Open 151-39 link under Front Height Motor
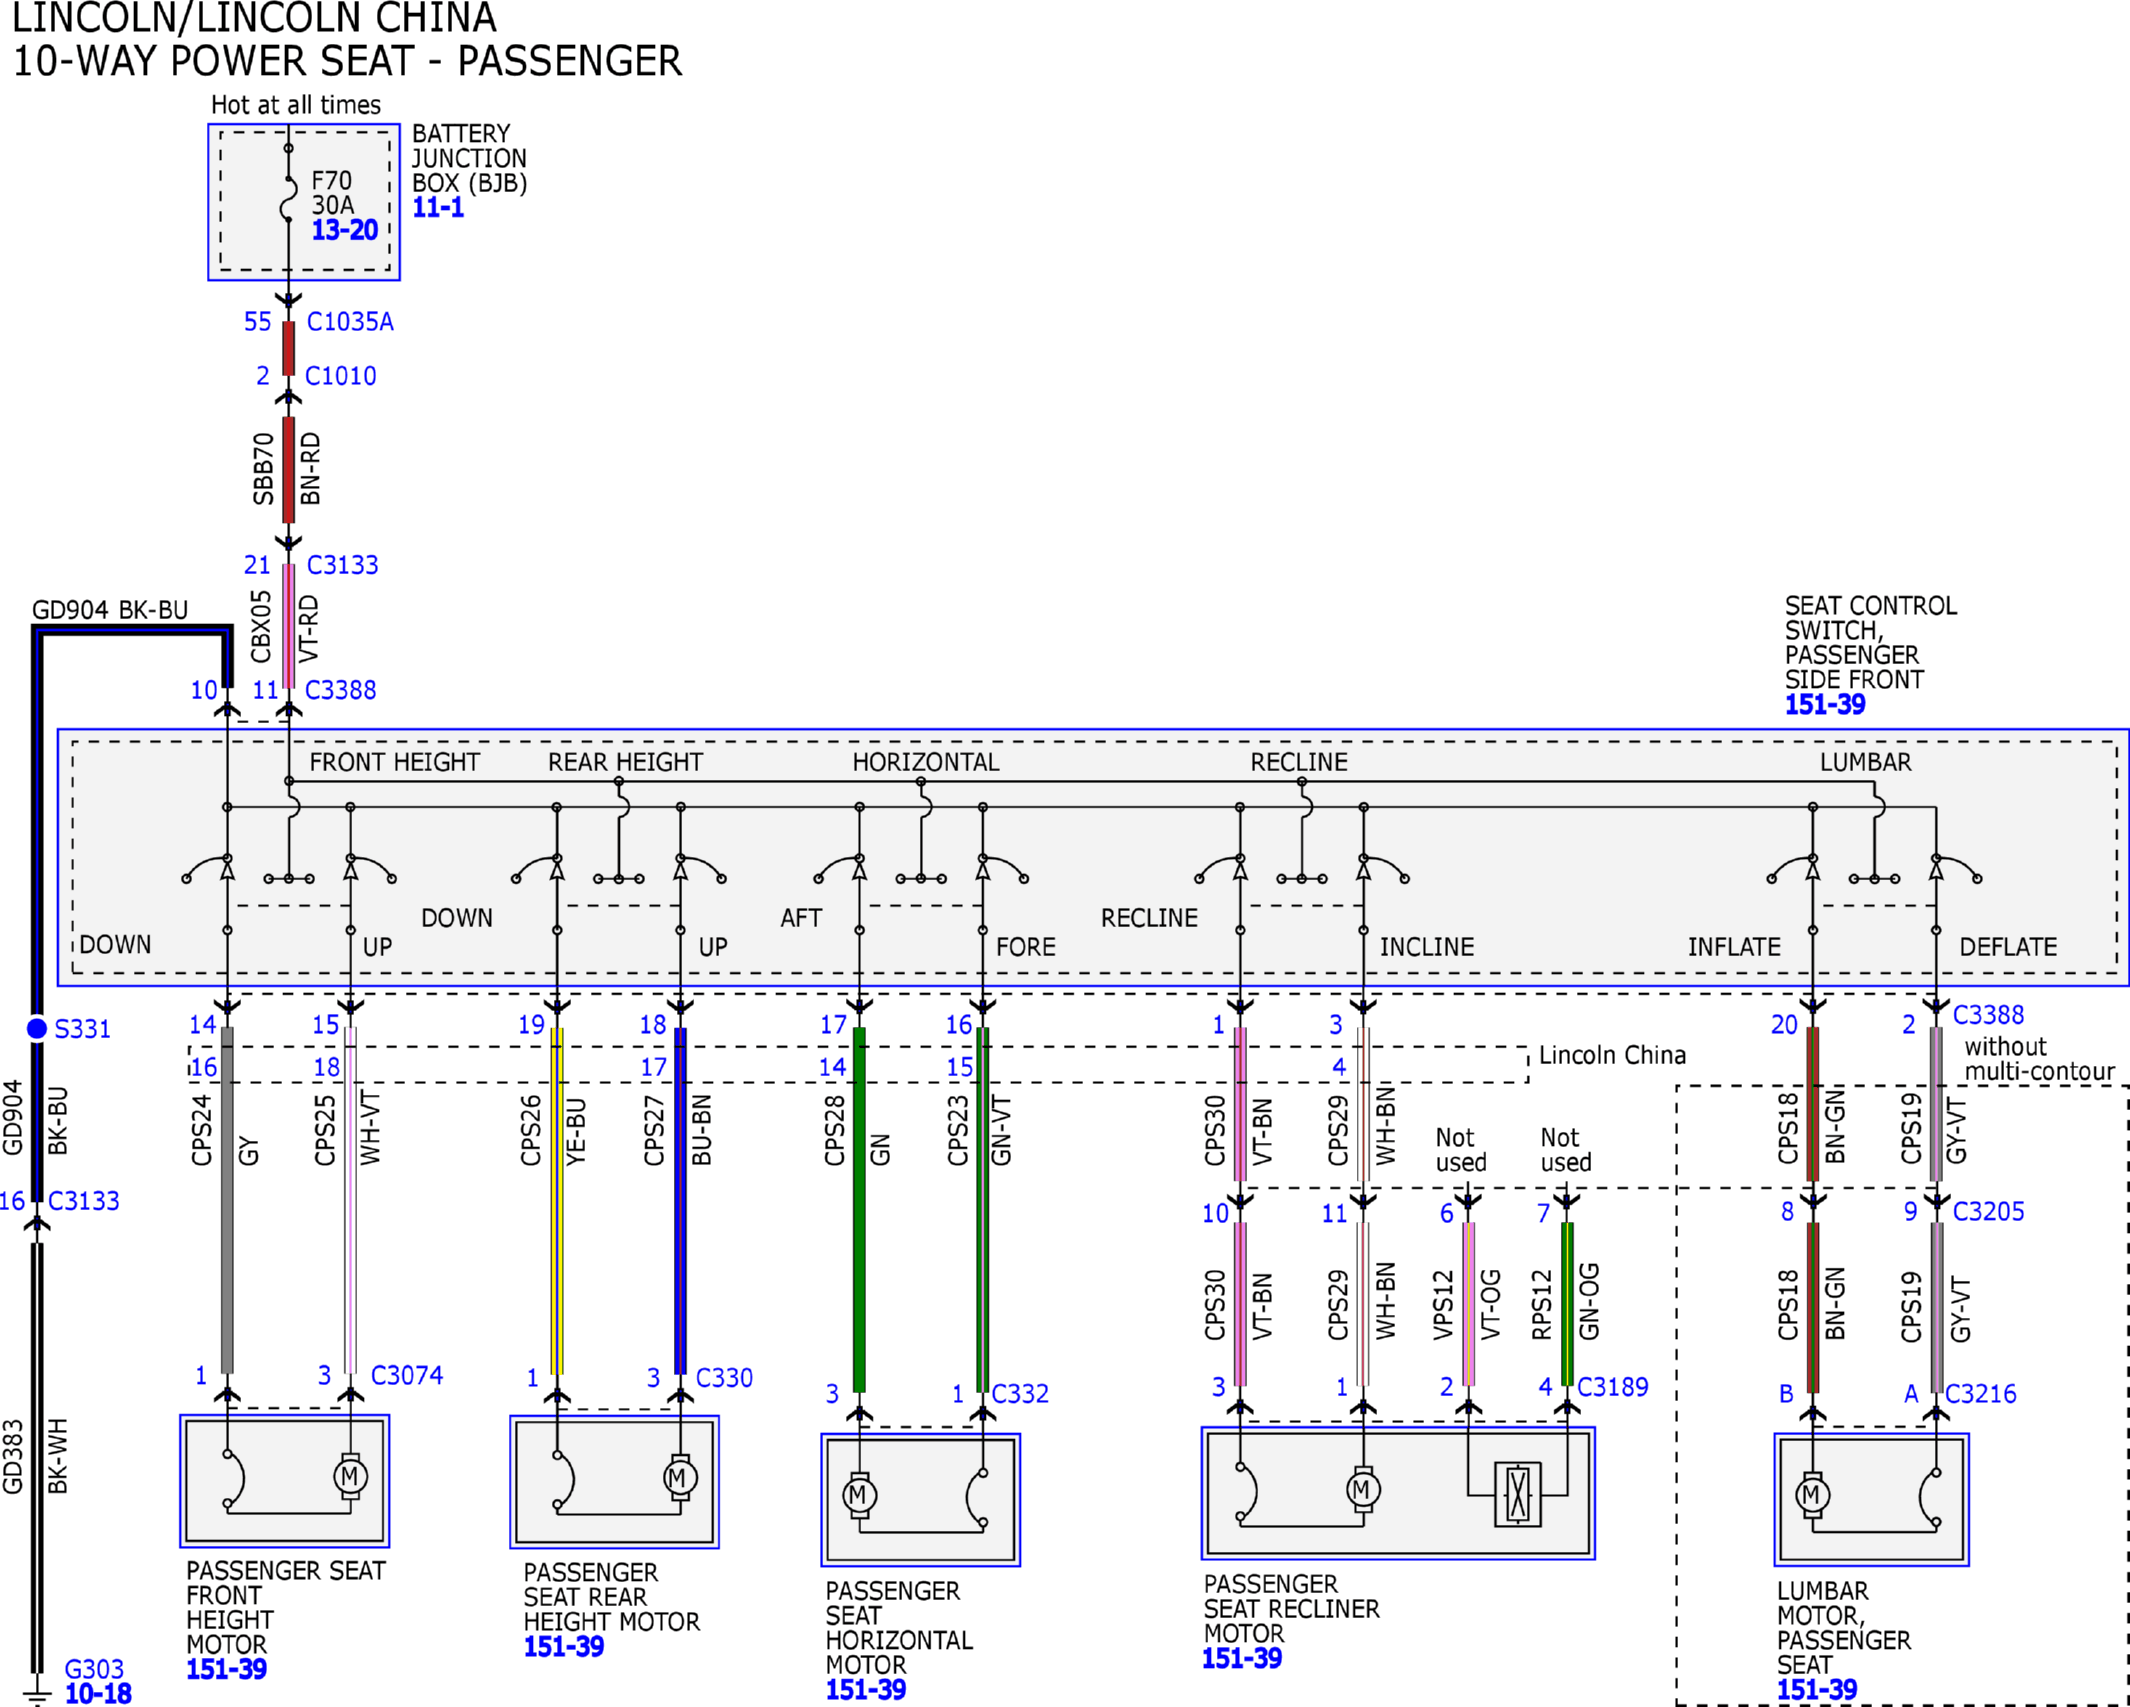The height and width of the screenshot is (1707, 2130). [226, 1668]
